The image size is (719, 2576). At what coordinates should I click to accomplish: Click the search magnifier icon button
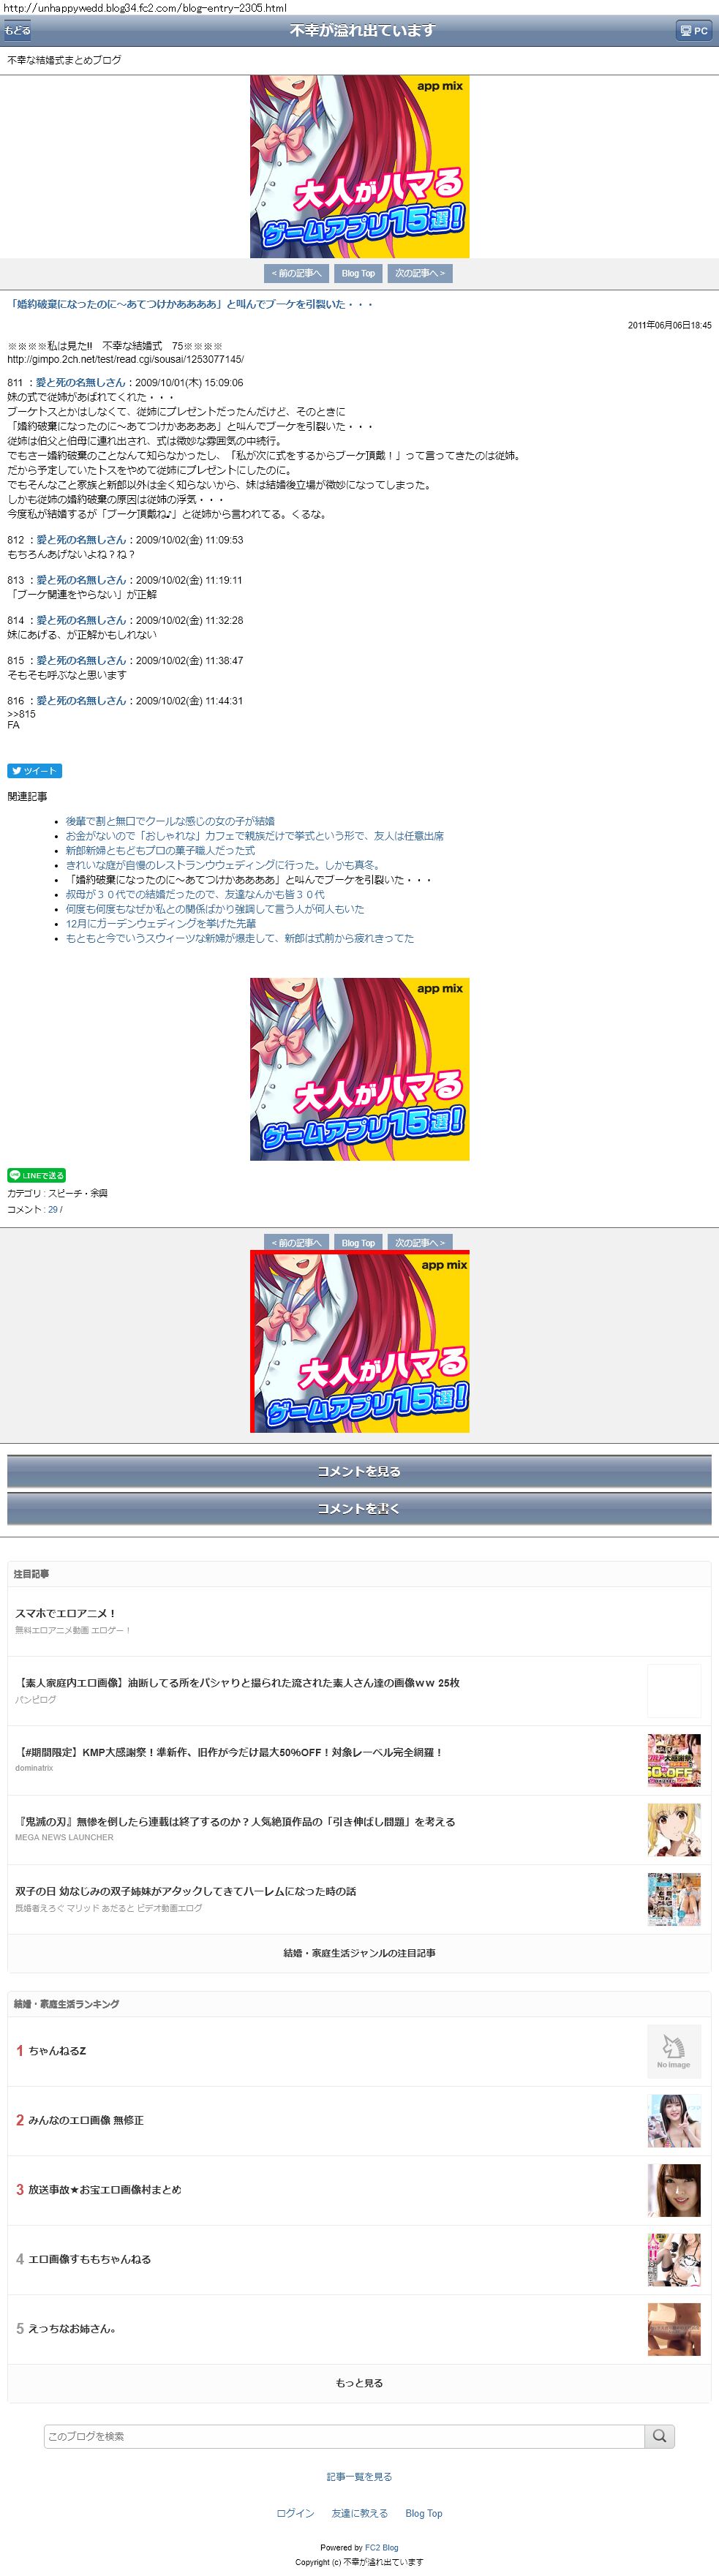tap(659, 2435)
